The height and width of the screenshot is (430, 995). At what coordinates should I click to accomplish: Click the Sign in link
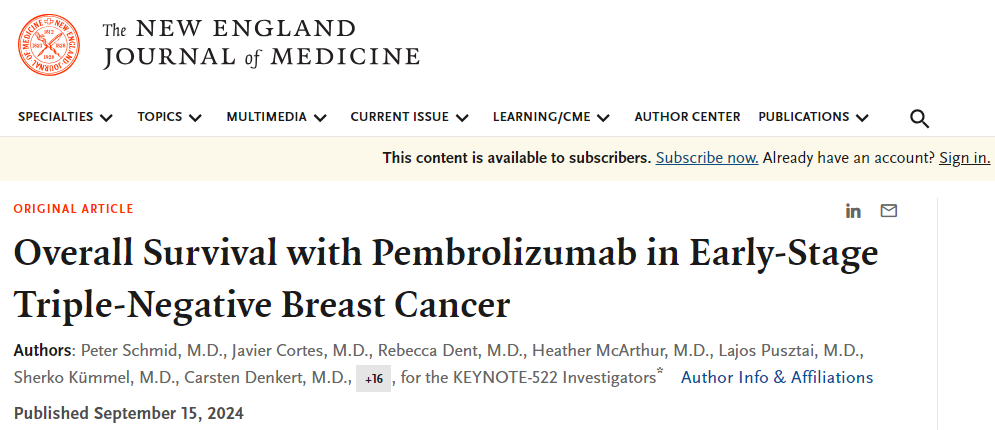(965, 158)
